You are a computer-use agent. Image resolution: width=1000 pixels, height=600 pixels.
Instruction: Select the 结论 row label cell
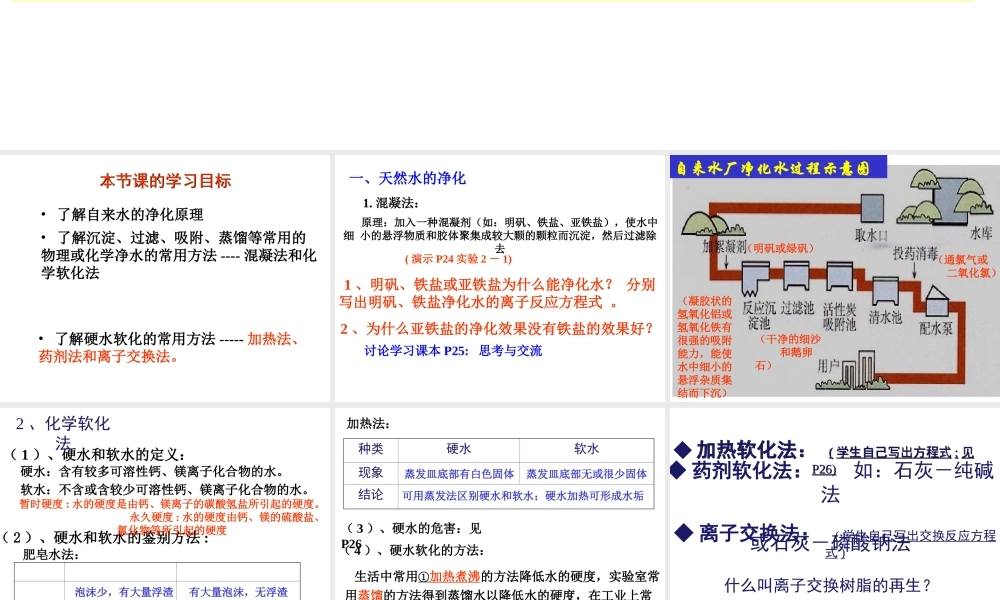click(x=370, y=496)
